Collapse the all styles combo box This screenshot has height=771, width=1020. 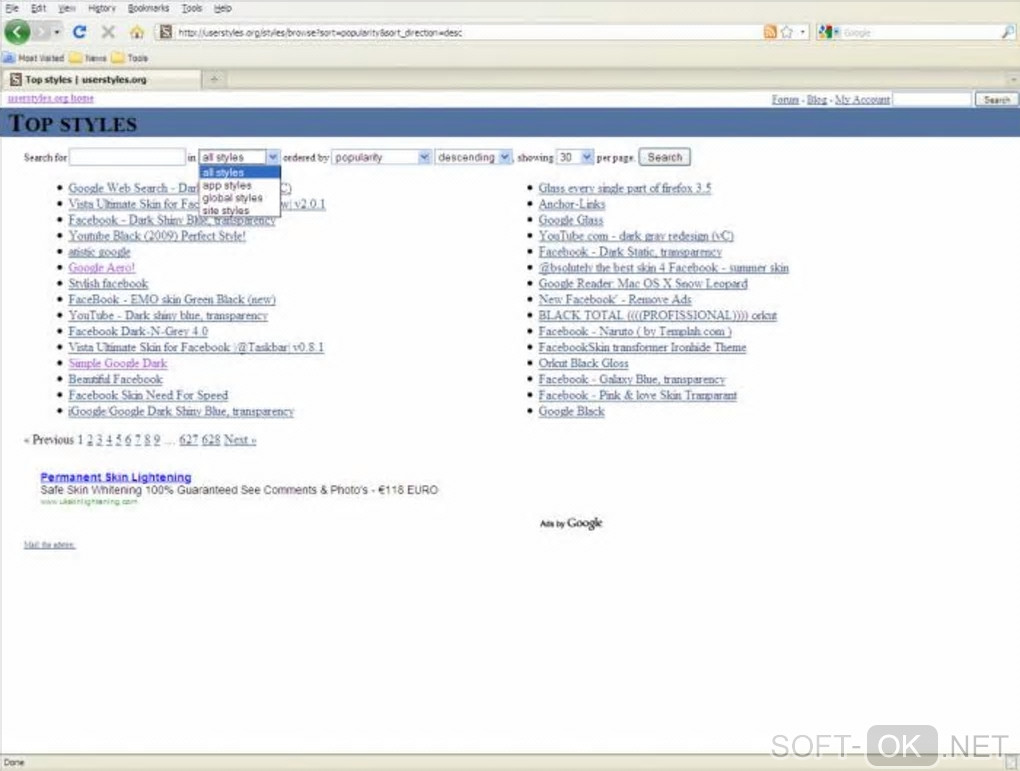pos(239,157)
